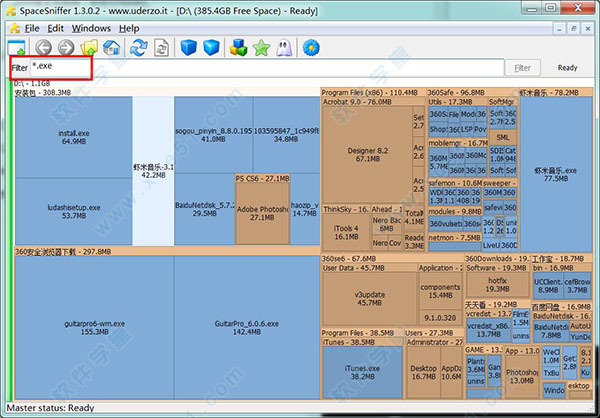600x418 pixels.
Task: Select the BaiduNetdisk_5.7.2 29.5MB block
Action: (204, 209)
